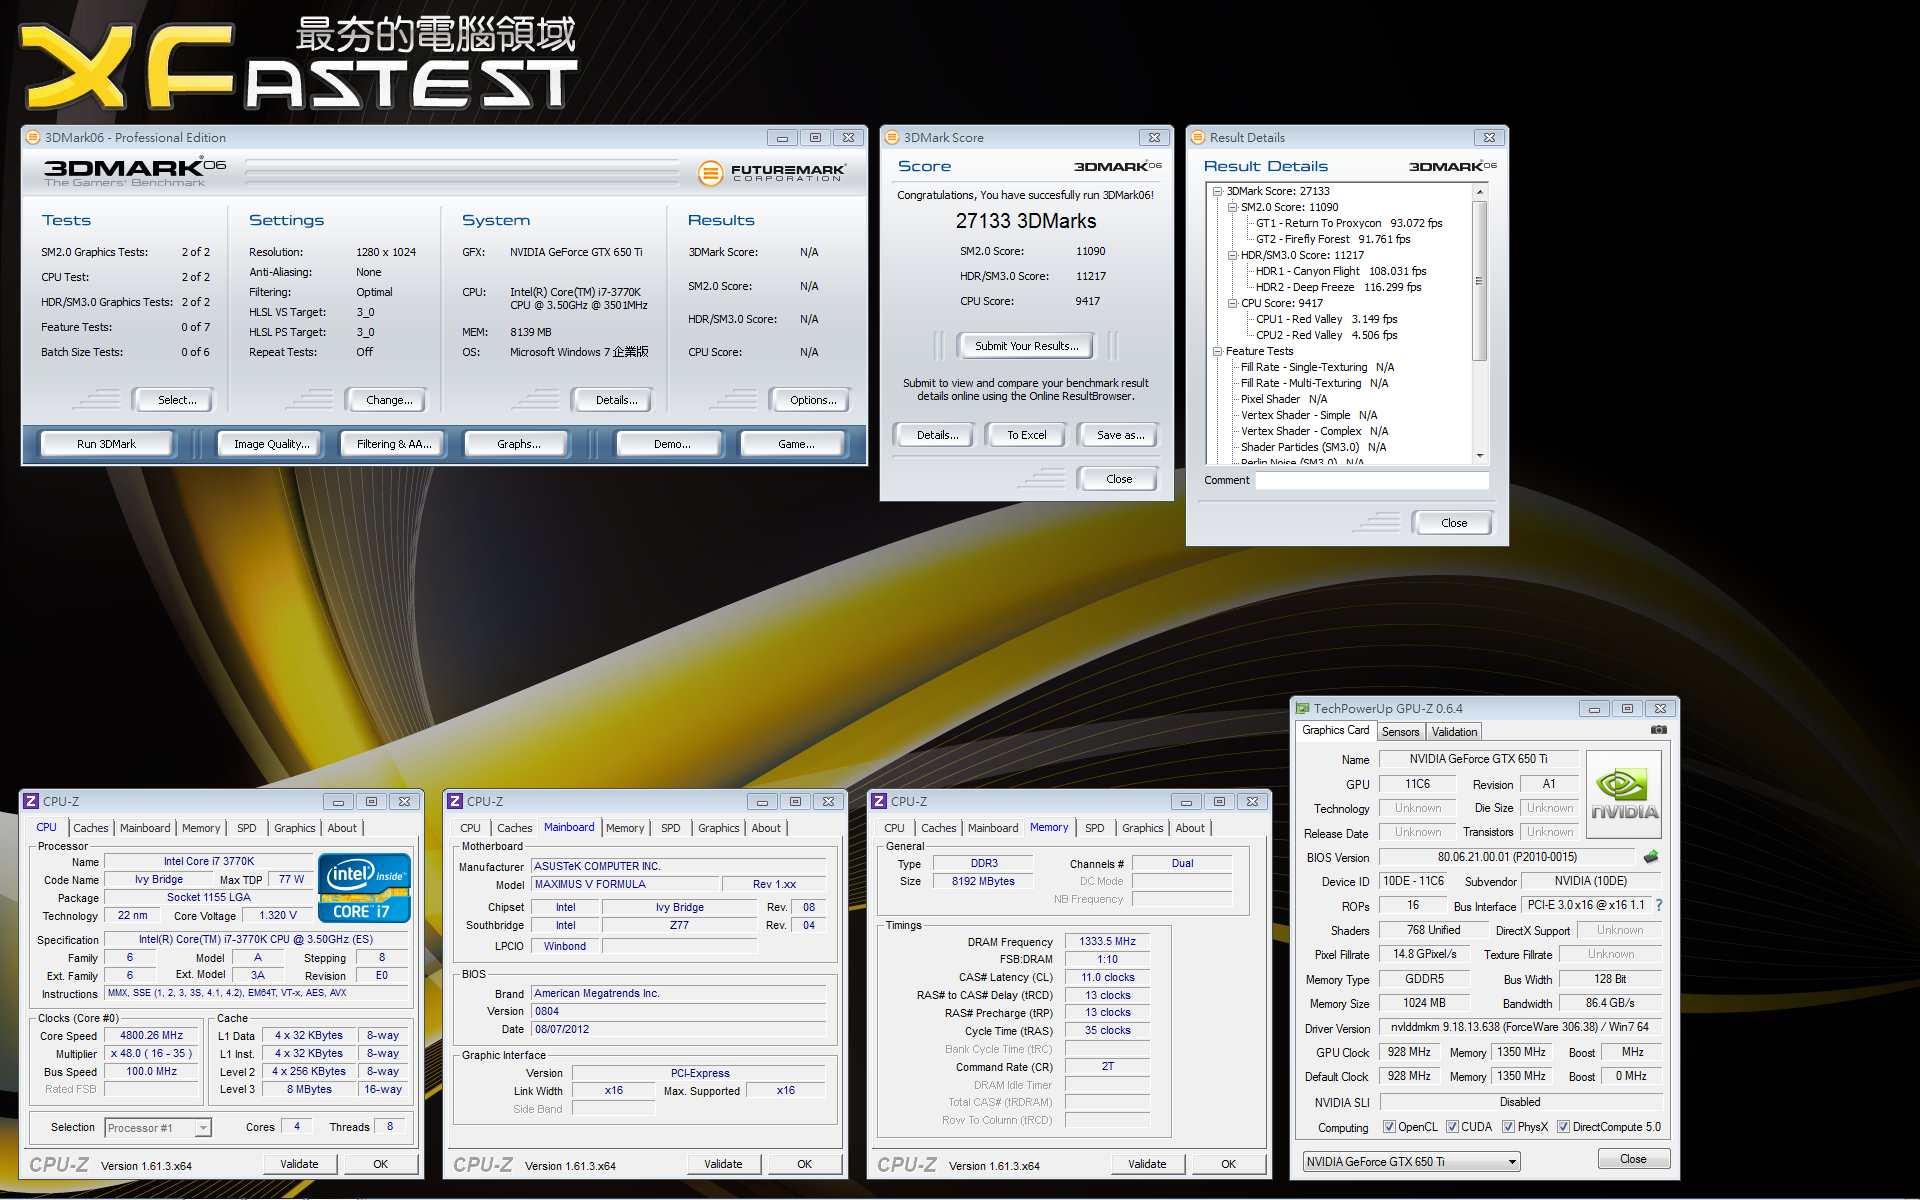The image size is (1920, 1200).
Task: Collapse the SM2.0 Score: 11090 tree node
Action: pos(1233,207)
